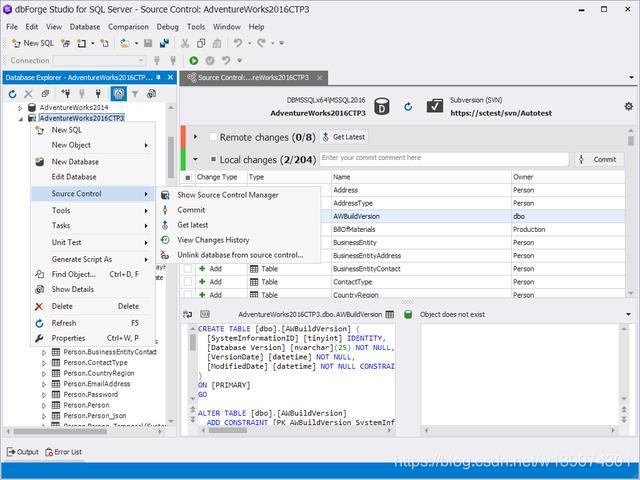Screen dimensions: 640x480
Task: Open source control settings gear
Action: click(629, 107)
